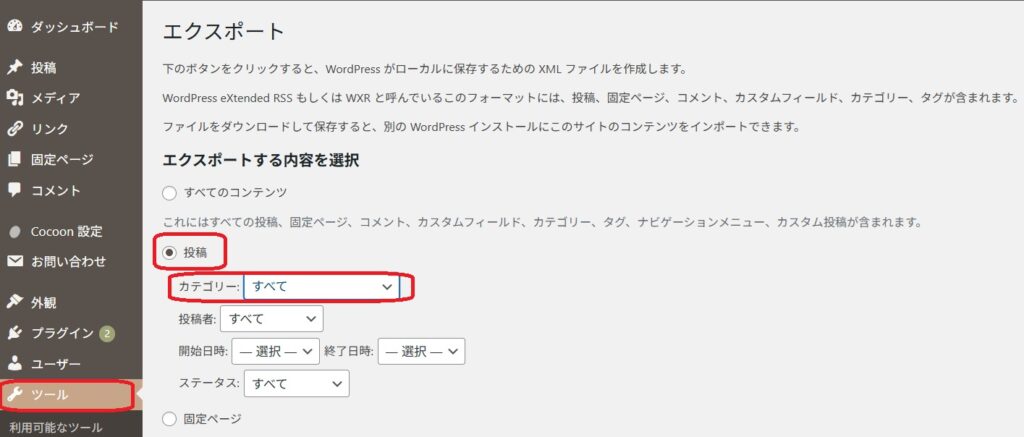Click the wrench icon for ツール
1024x437 pixels.
[x=14, y=395]
